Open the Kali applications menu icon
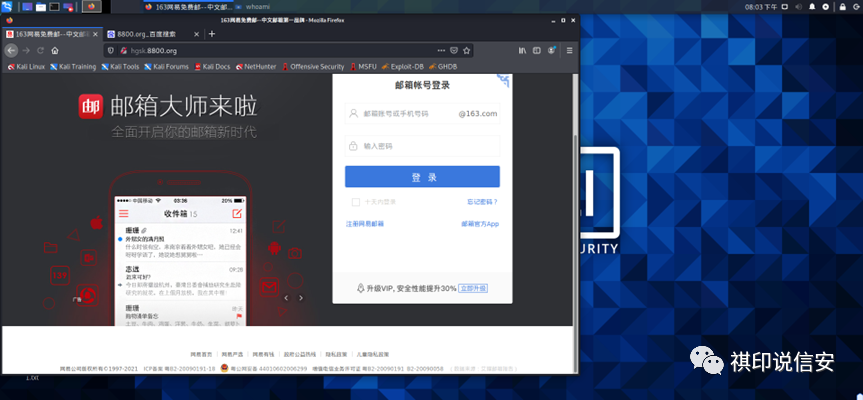This screenshot has width=863, height=400. (x=8, y=7)
